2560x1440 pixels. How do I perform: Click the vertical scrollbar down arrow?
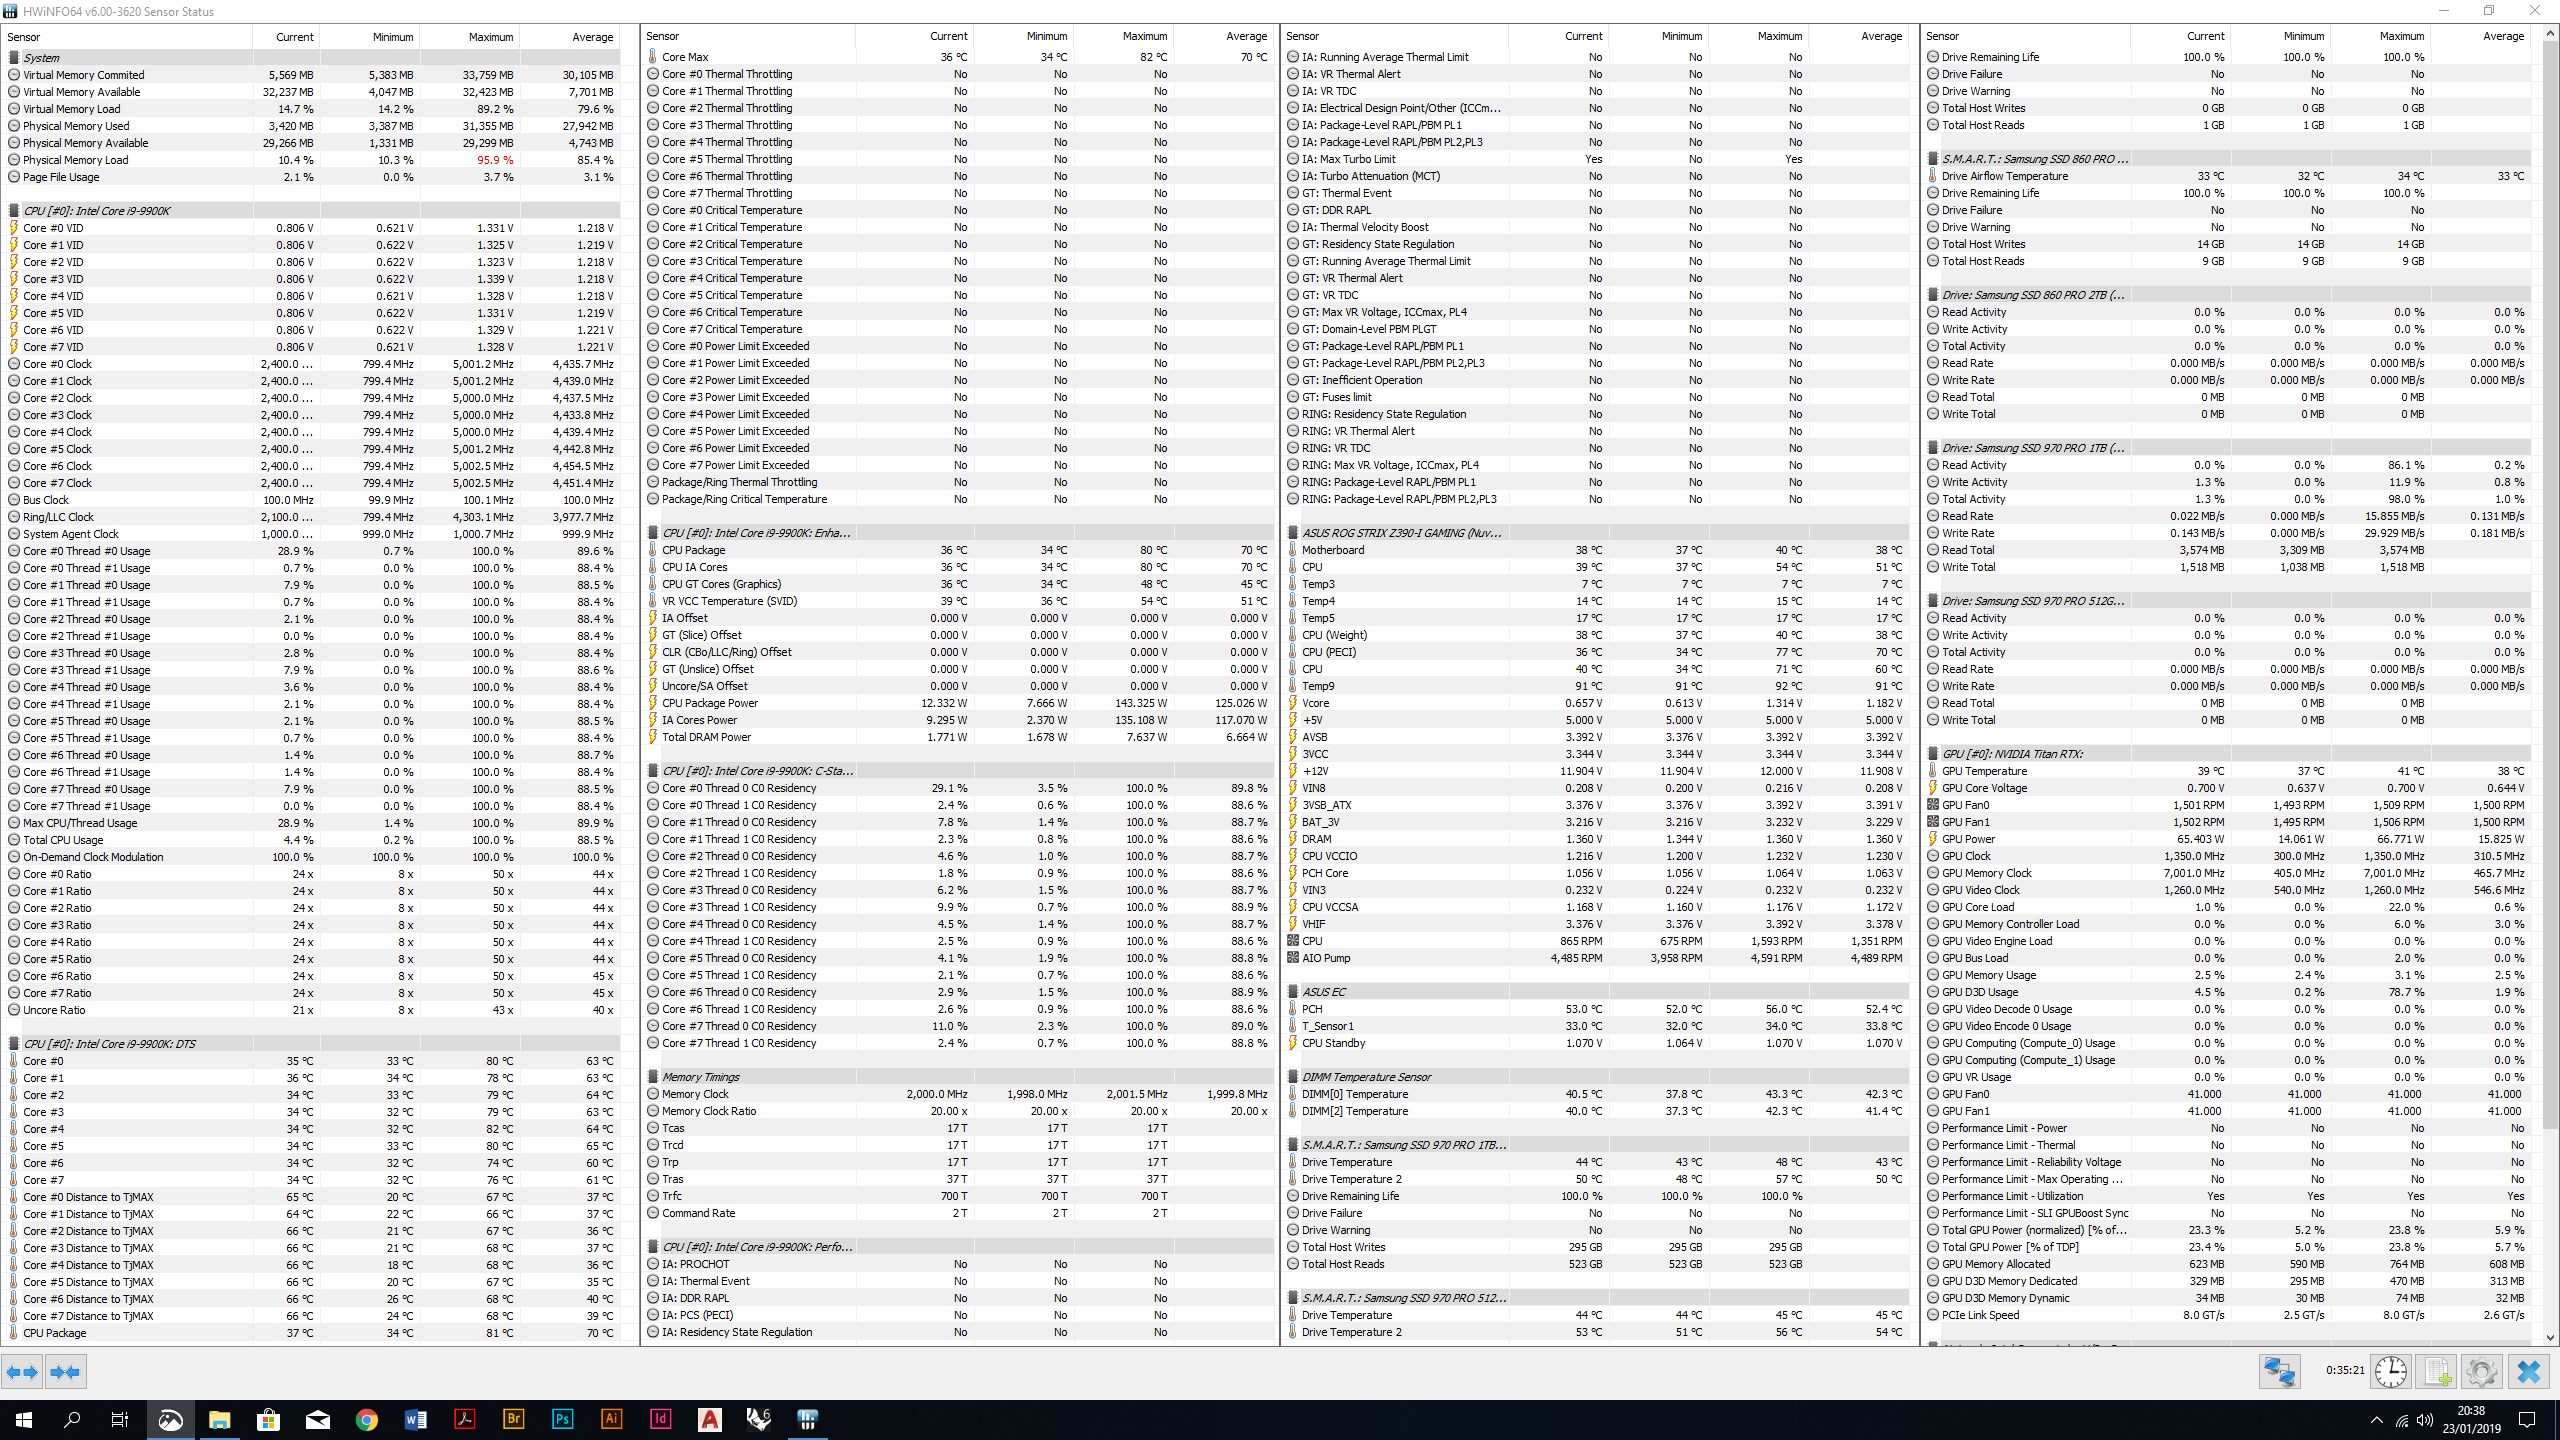(2549, 1337)
